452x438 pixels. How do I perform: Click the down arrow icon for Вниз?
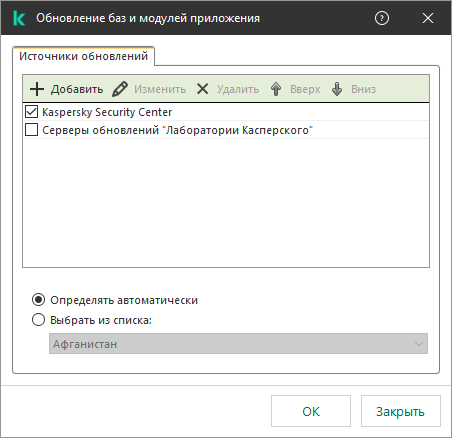[x=337, y=89]
